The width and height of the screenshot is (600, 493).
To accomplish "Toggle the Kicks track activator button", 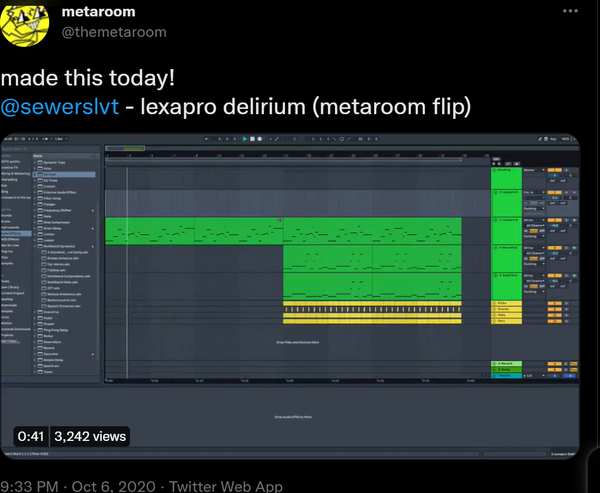I will tap(554, 304).
